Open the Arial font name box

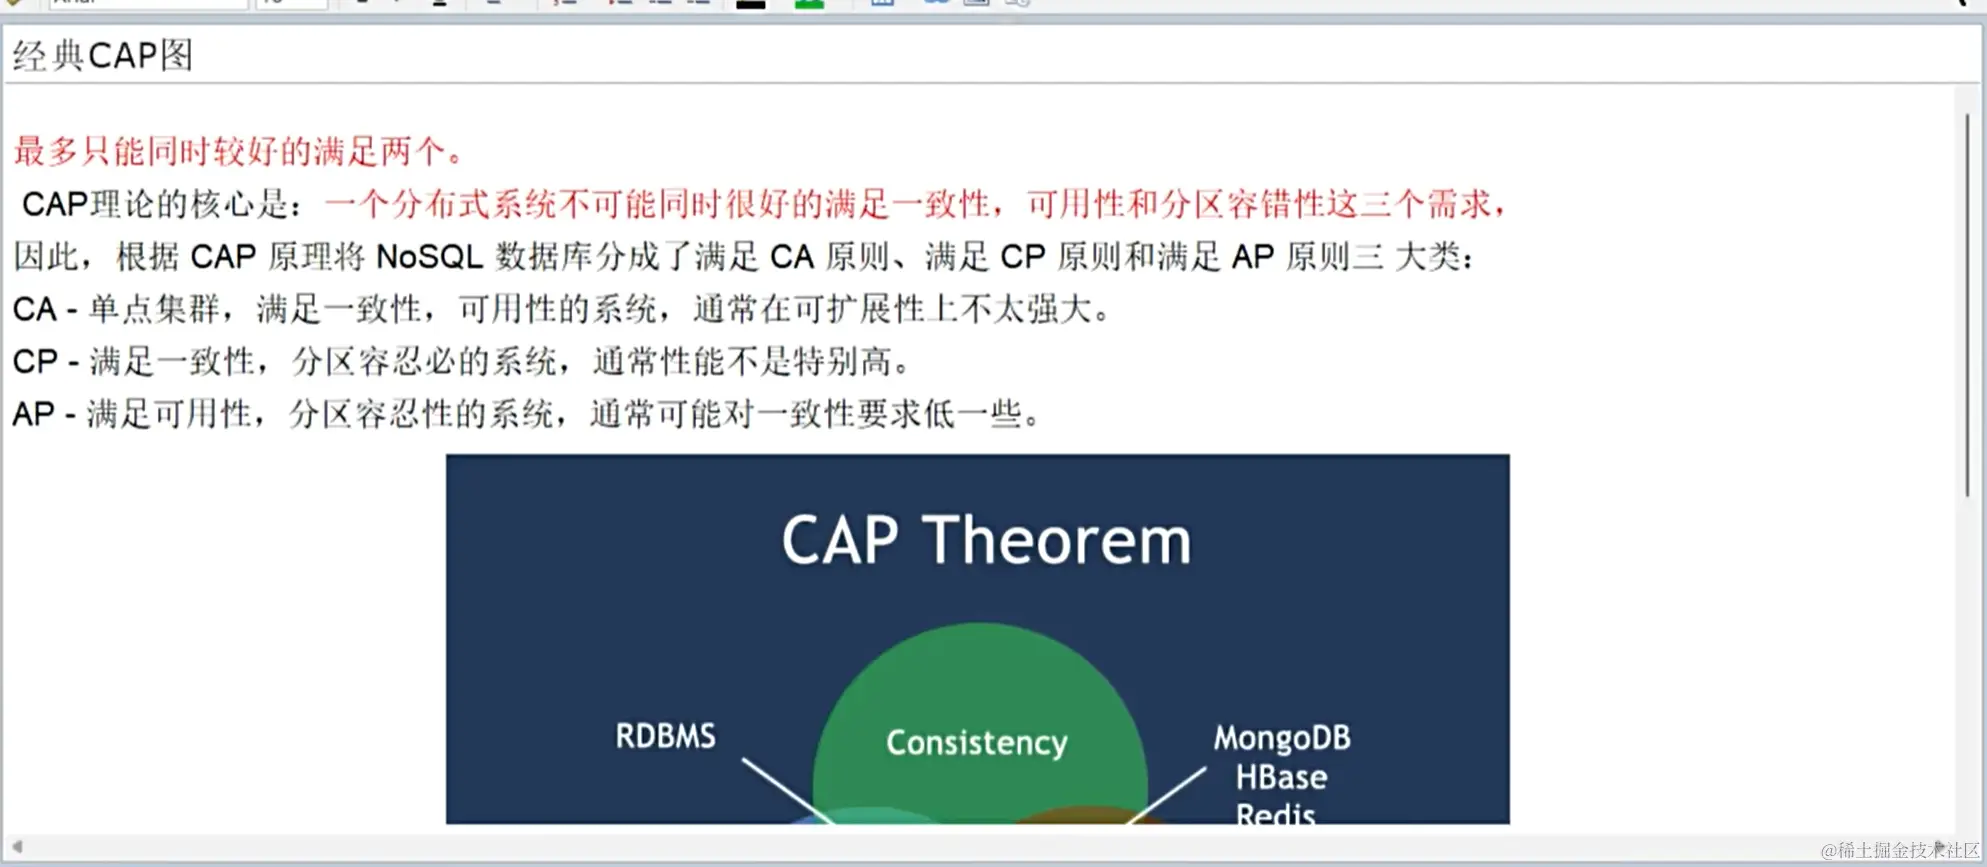click(x=148, y=4)
